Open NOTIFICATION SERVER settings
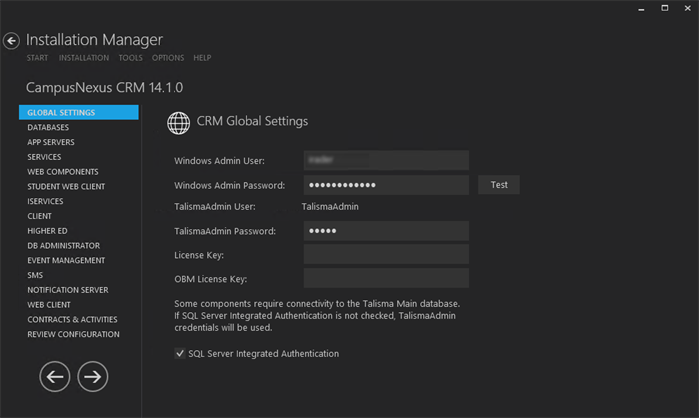Viewport: 699px width, 418px height. coord(68,290)
